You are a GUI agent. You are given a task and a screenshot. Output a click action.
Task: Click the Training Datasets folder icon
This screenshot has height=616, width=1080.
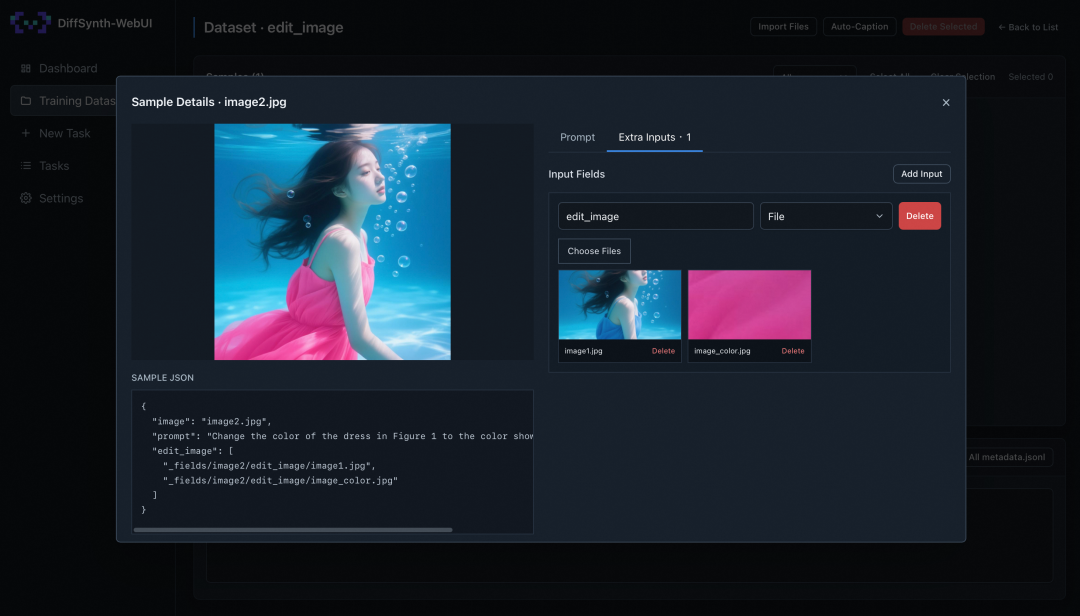(25, 101)
